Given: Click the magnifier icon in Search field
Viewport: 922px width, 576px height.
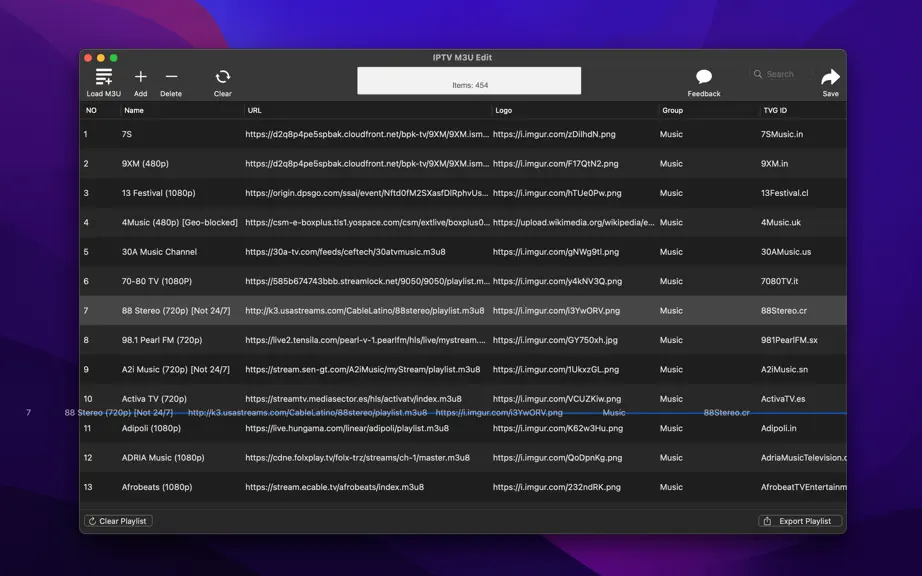Looking at the screenshot, I should coord(758,74).
